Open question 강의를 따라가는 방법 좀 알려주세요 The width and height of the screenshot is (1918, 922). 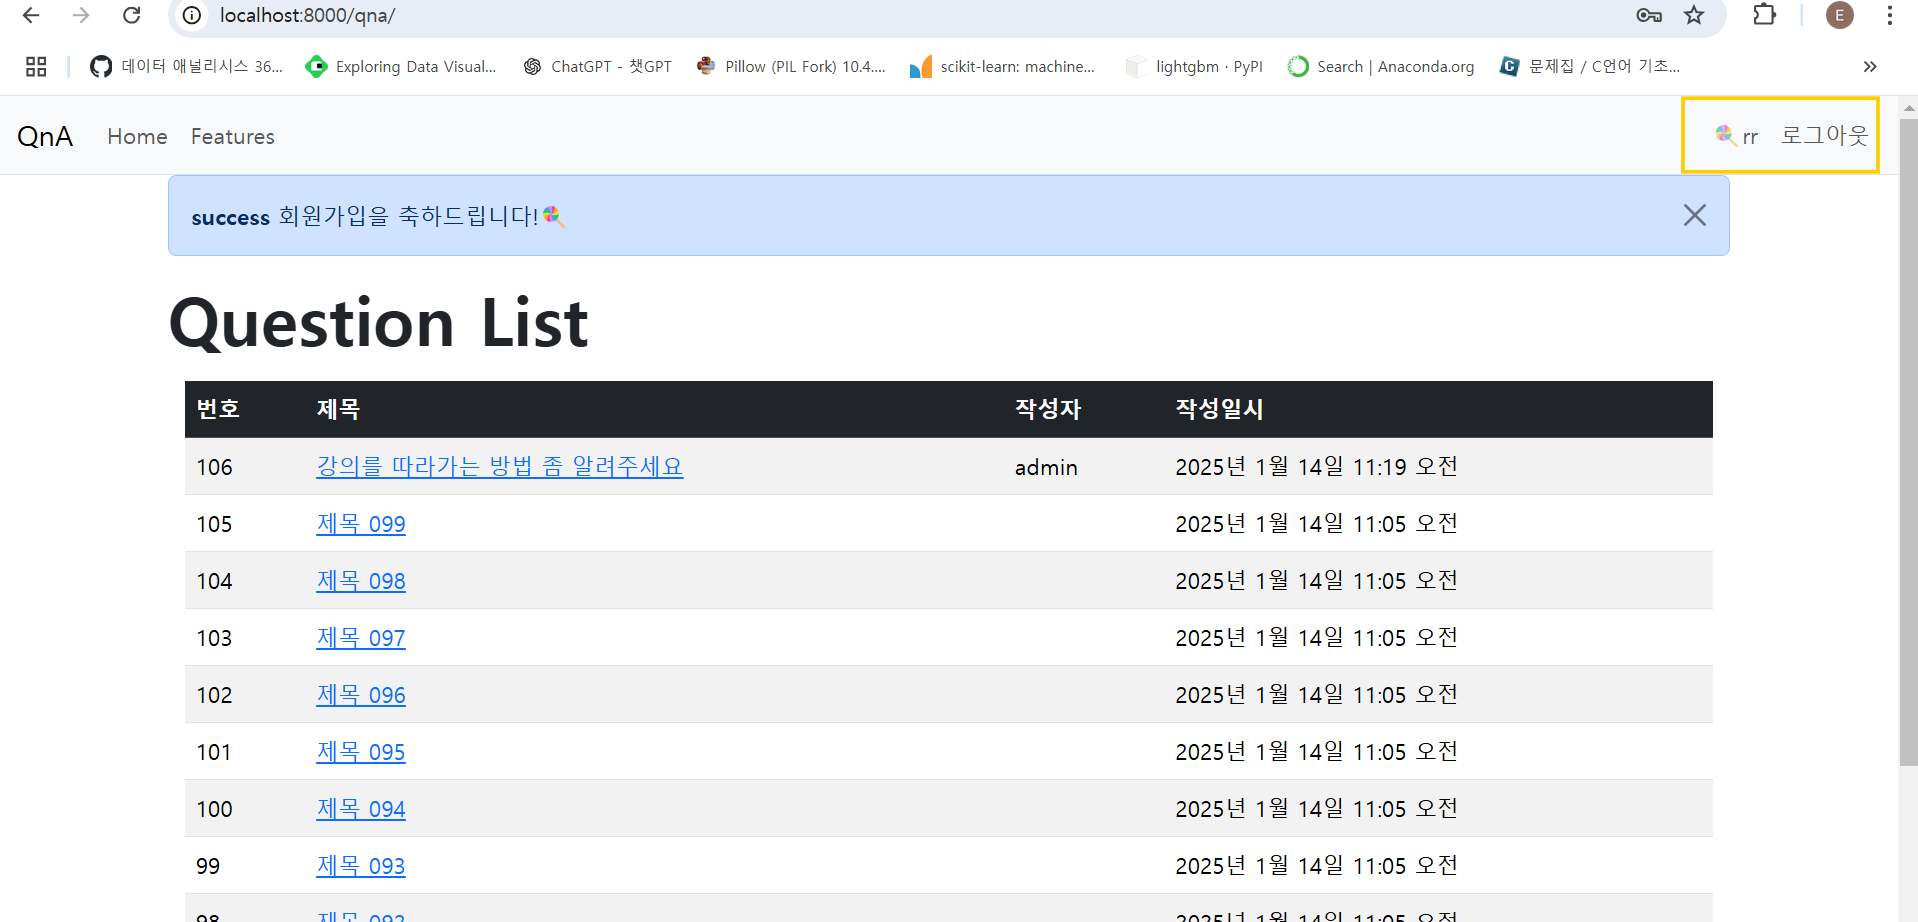click(500, 466)
